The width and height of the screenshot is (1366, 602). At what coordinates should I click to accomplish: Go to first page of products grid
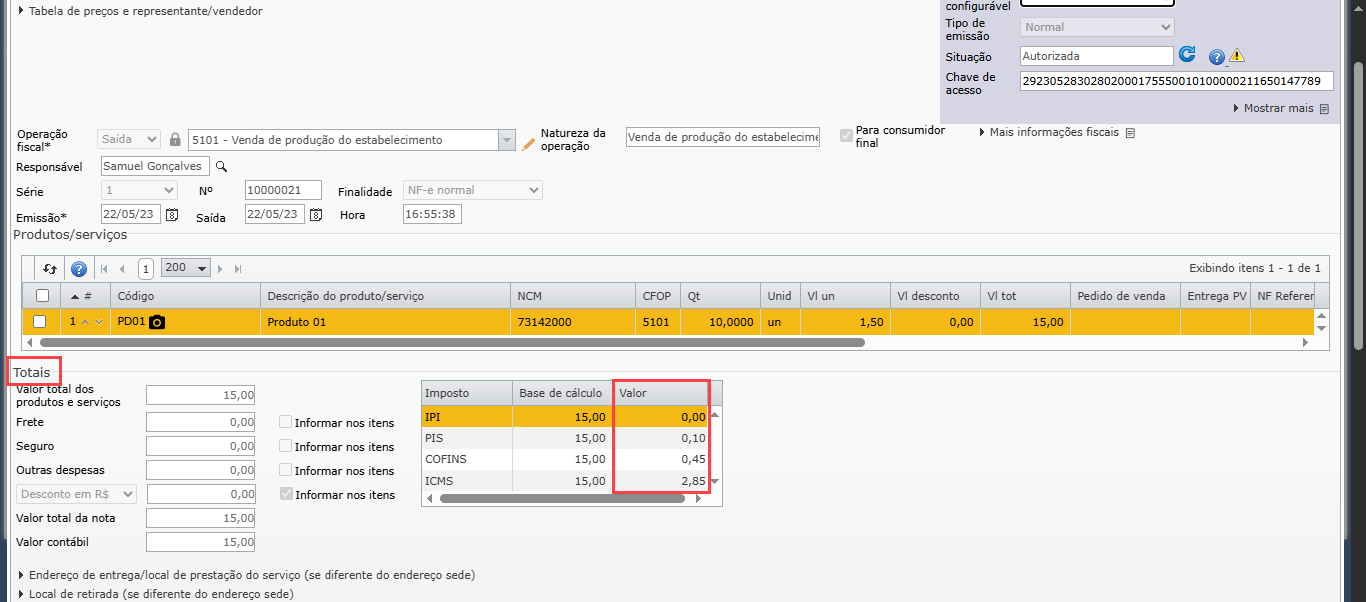click(104, 269)
